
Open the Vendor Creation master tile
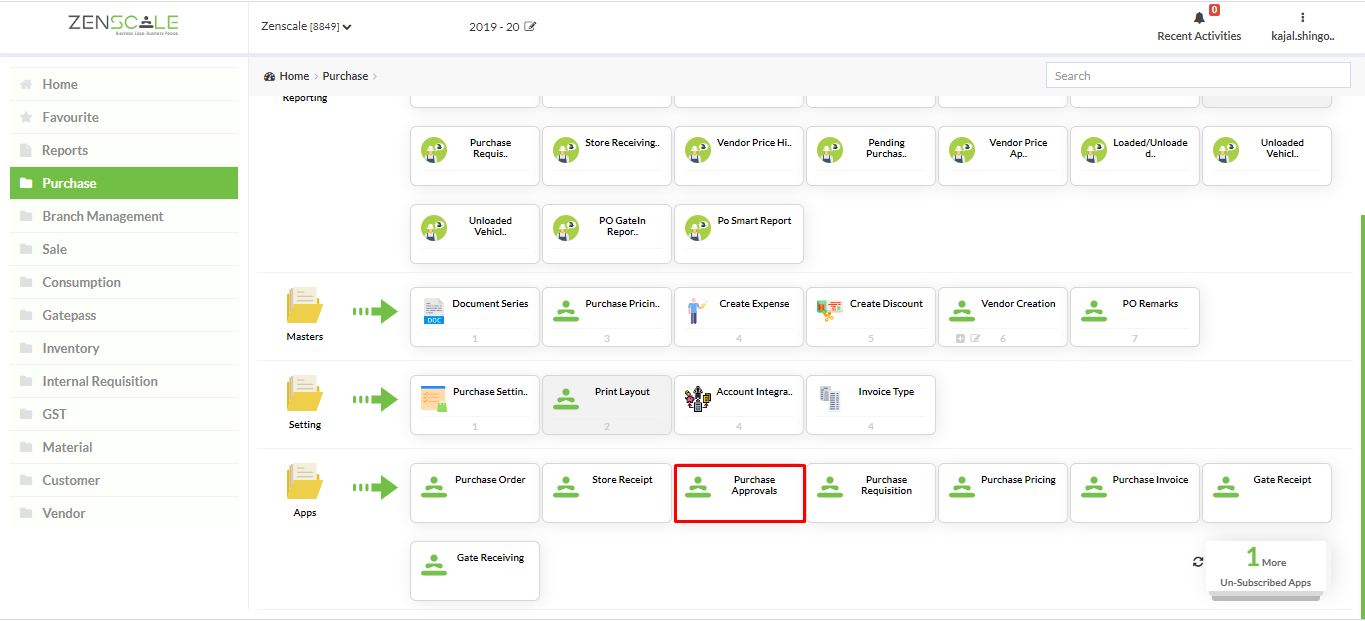click(x=1003, y=317)
